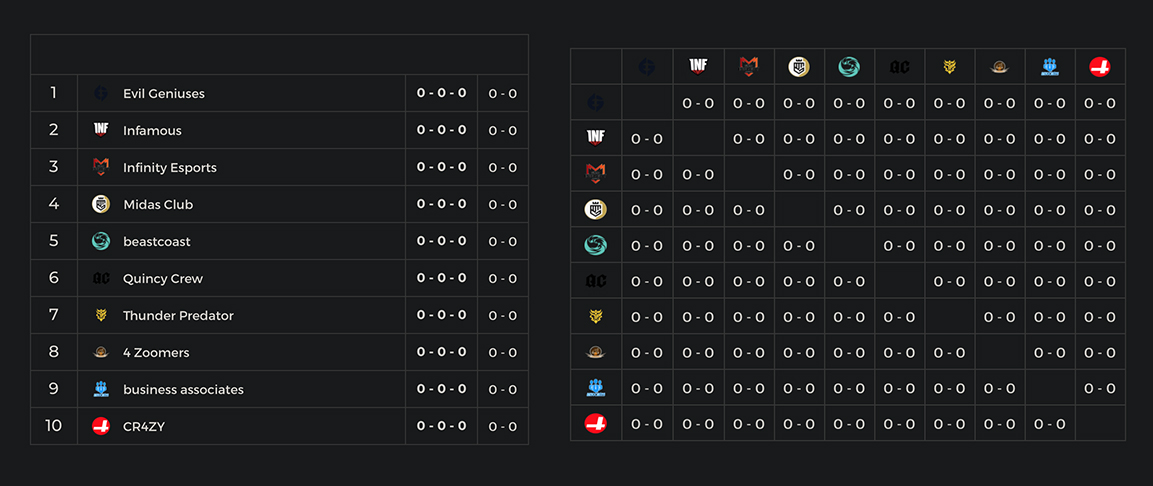Select Infinity Esports logo in grid's left column
This screenshot has height=486, width=1153.
(596, 175)
